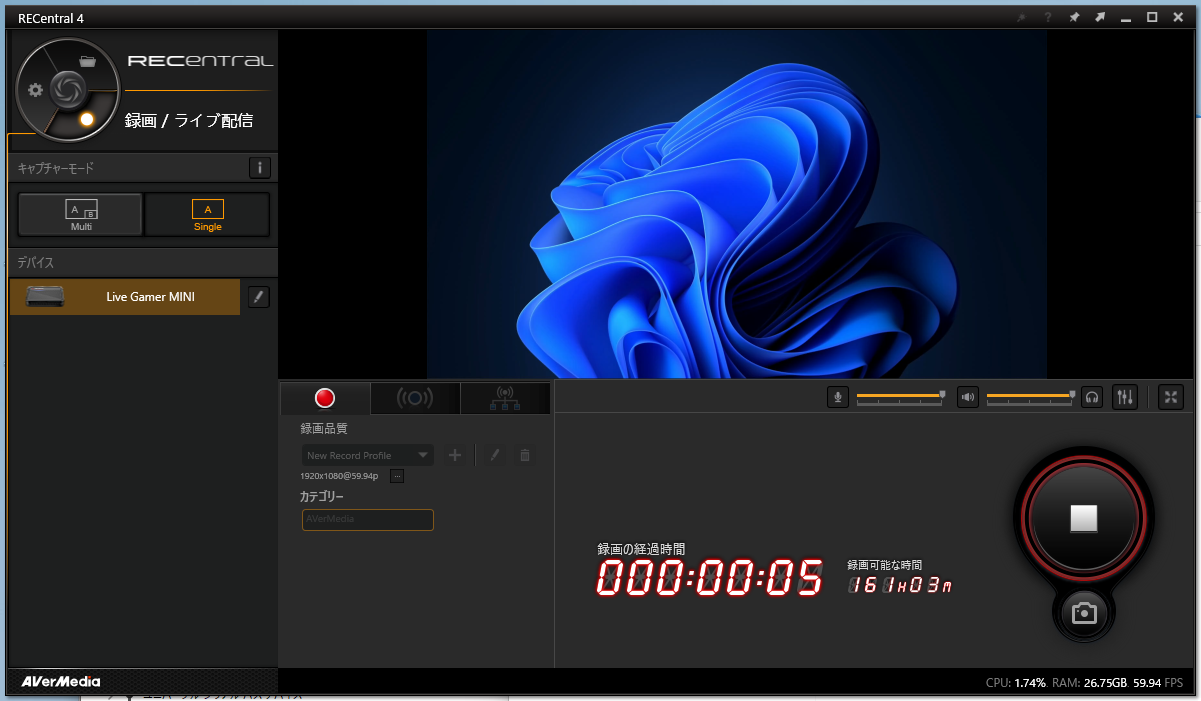Toggle headphone audio monitoring

[1092, 397]
